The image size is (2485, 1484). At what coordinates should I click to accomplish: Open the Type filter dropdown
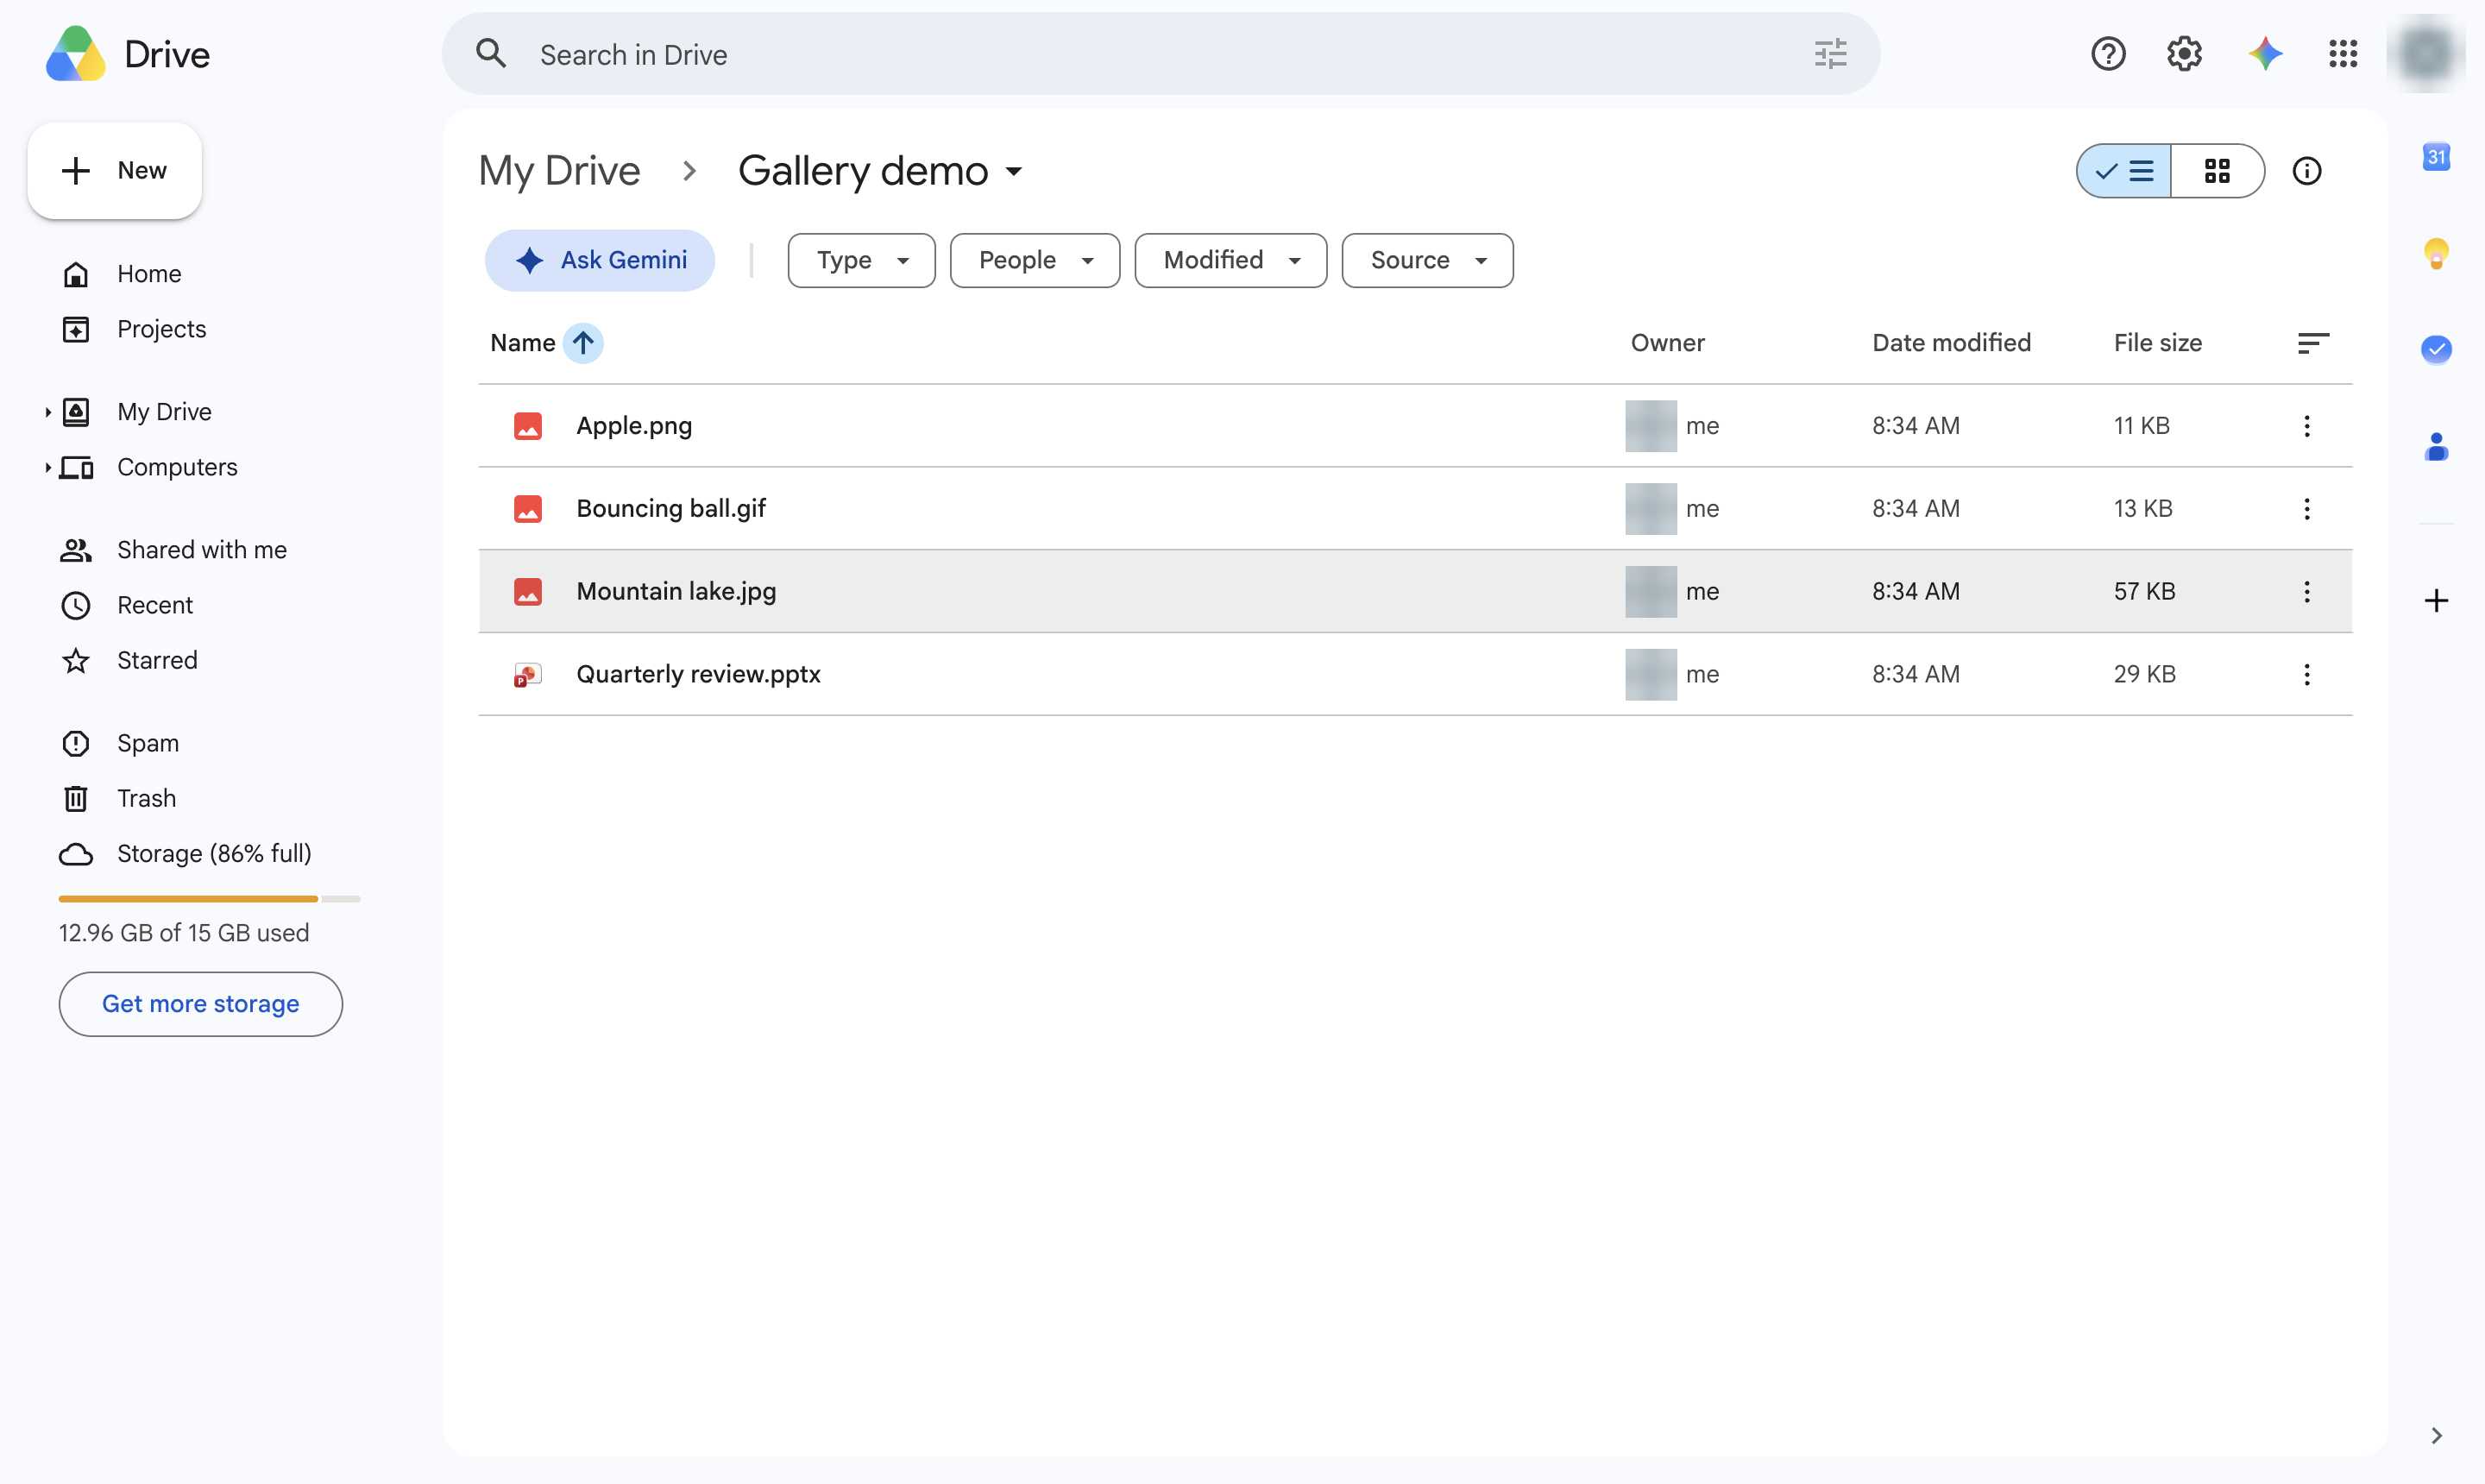click(x=861, y=260)
